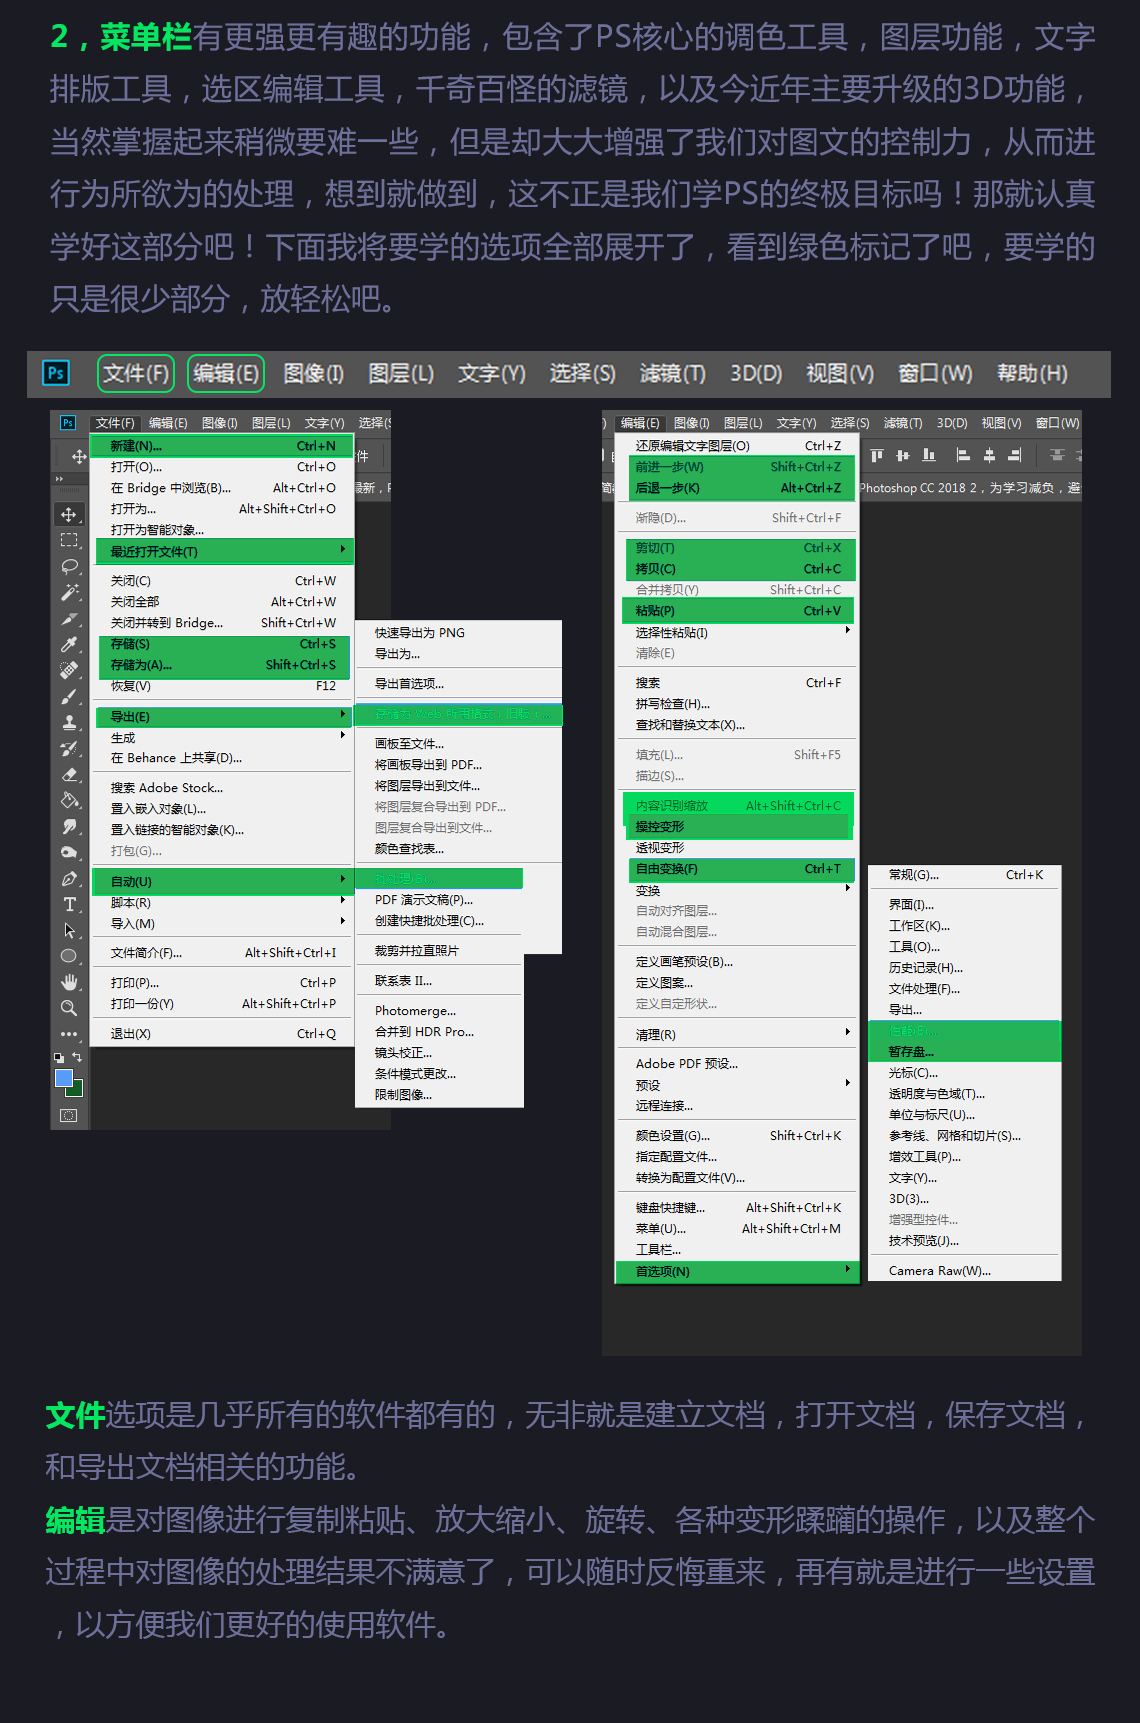Expand the 首选项(N) submenu at Edit menu bottom
Viewport: 1140px width, 1723px height.
[848, 1270]
